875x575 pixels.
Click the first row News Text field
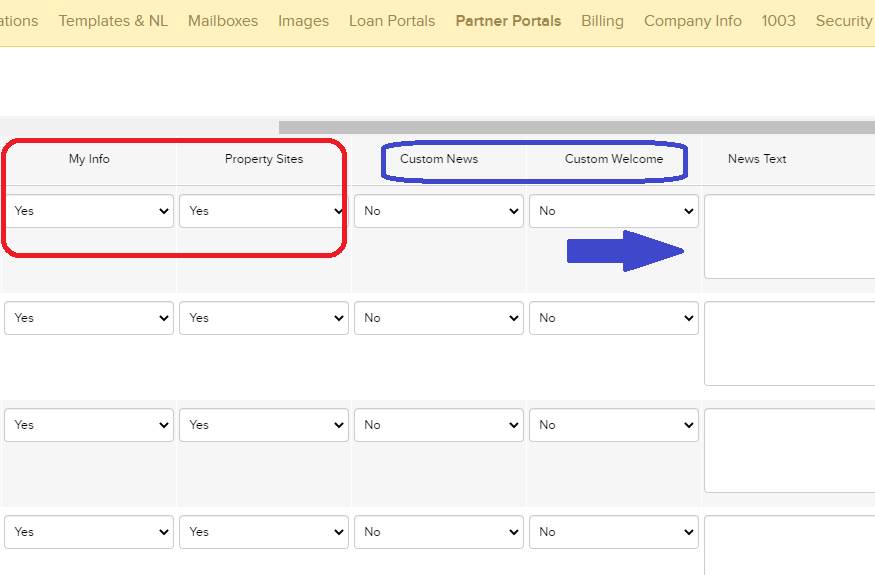tap(790, 237)
